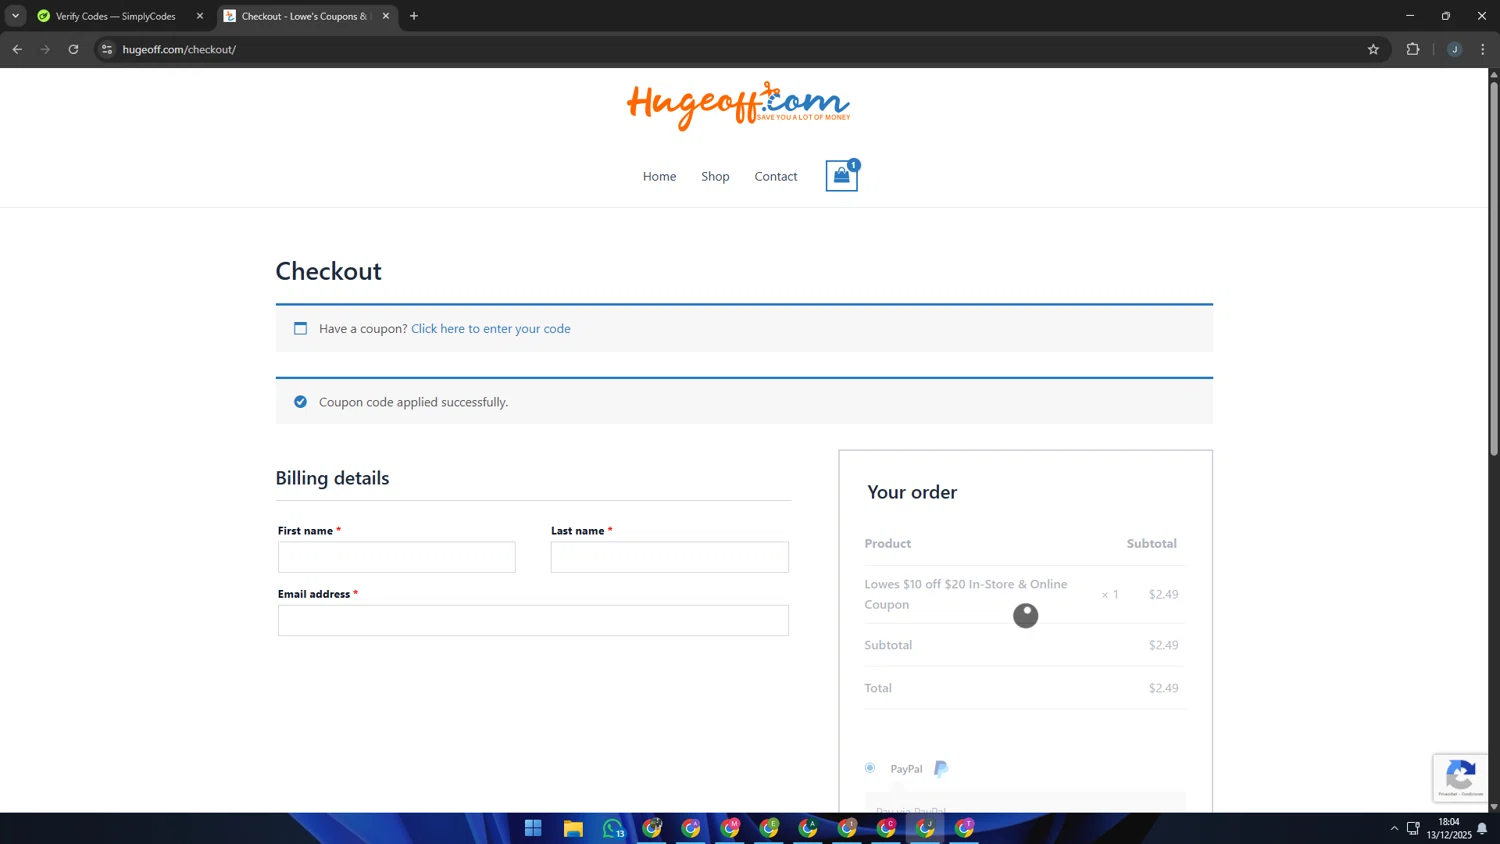Close the Verify Codes tab

coord(199,16)
